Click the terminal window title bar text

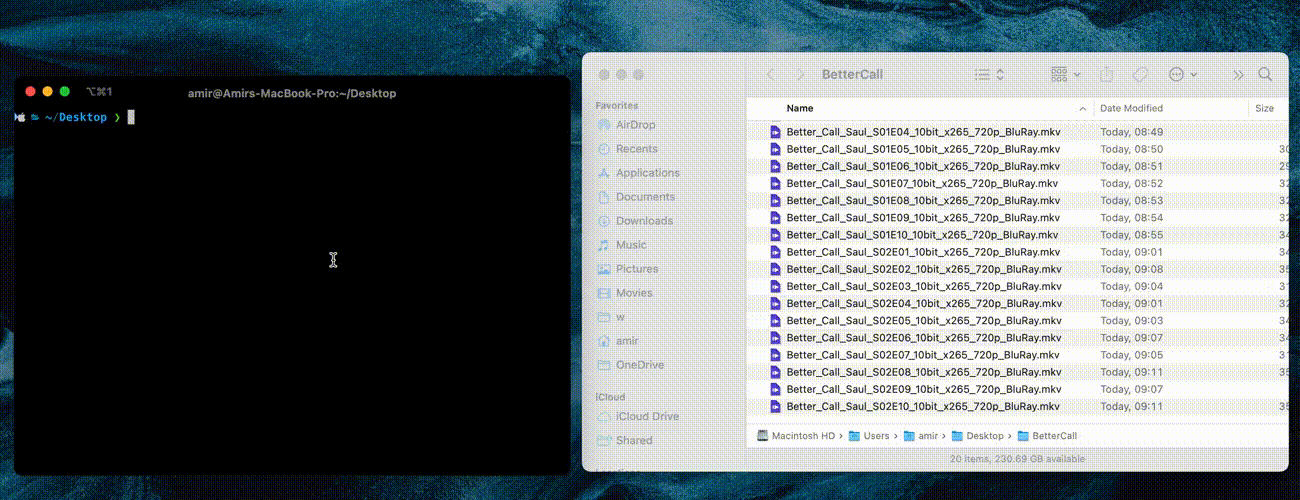[x=292, y=93]
